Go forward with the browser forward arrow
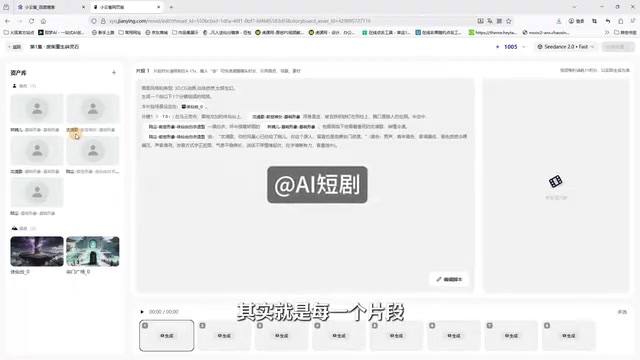The height and width of the screenshot is (360, 640). click(x=19, y=21)
